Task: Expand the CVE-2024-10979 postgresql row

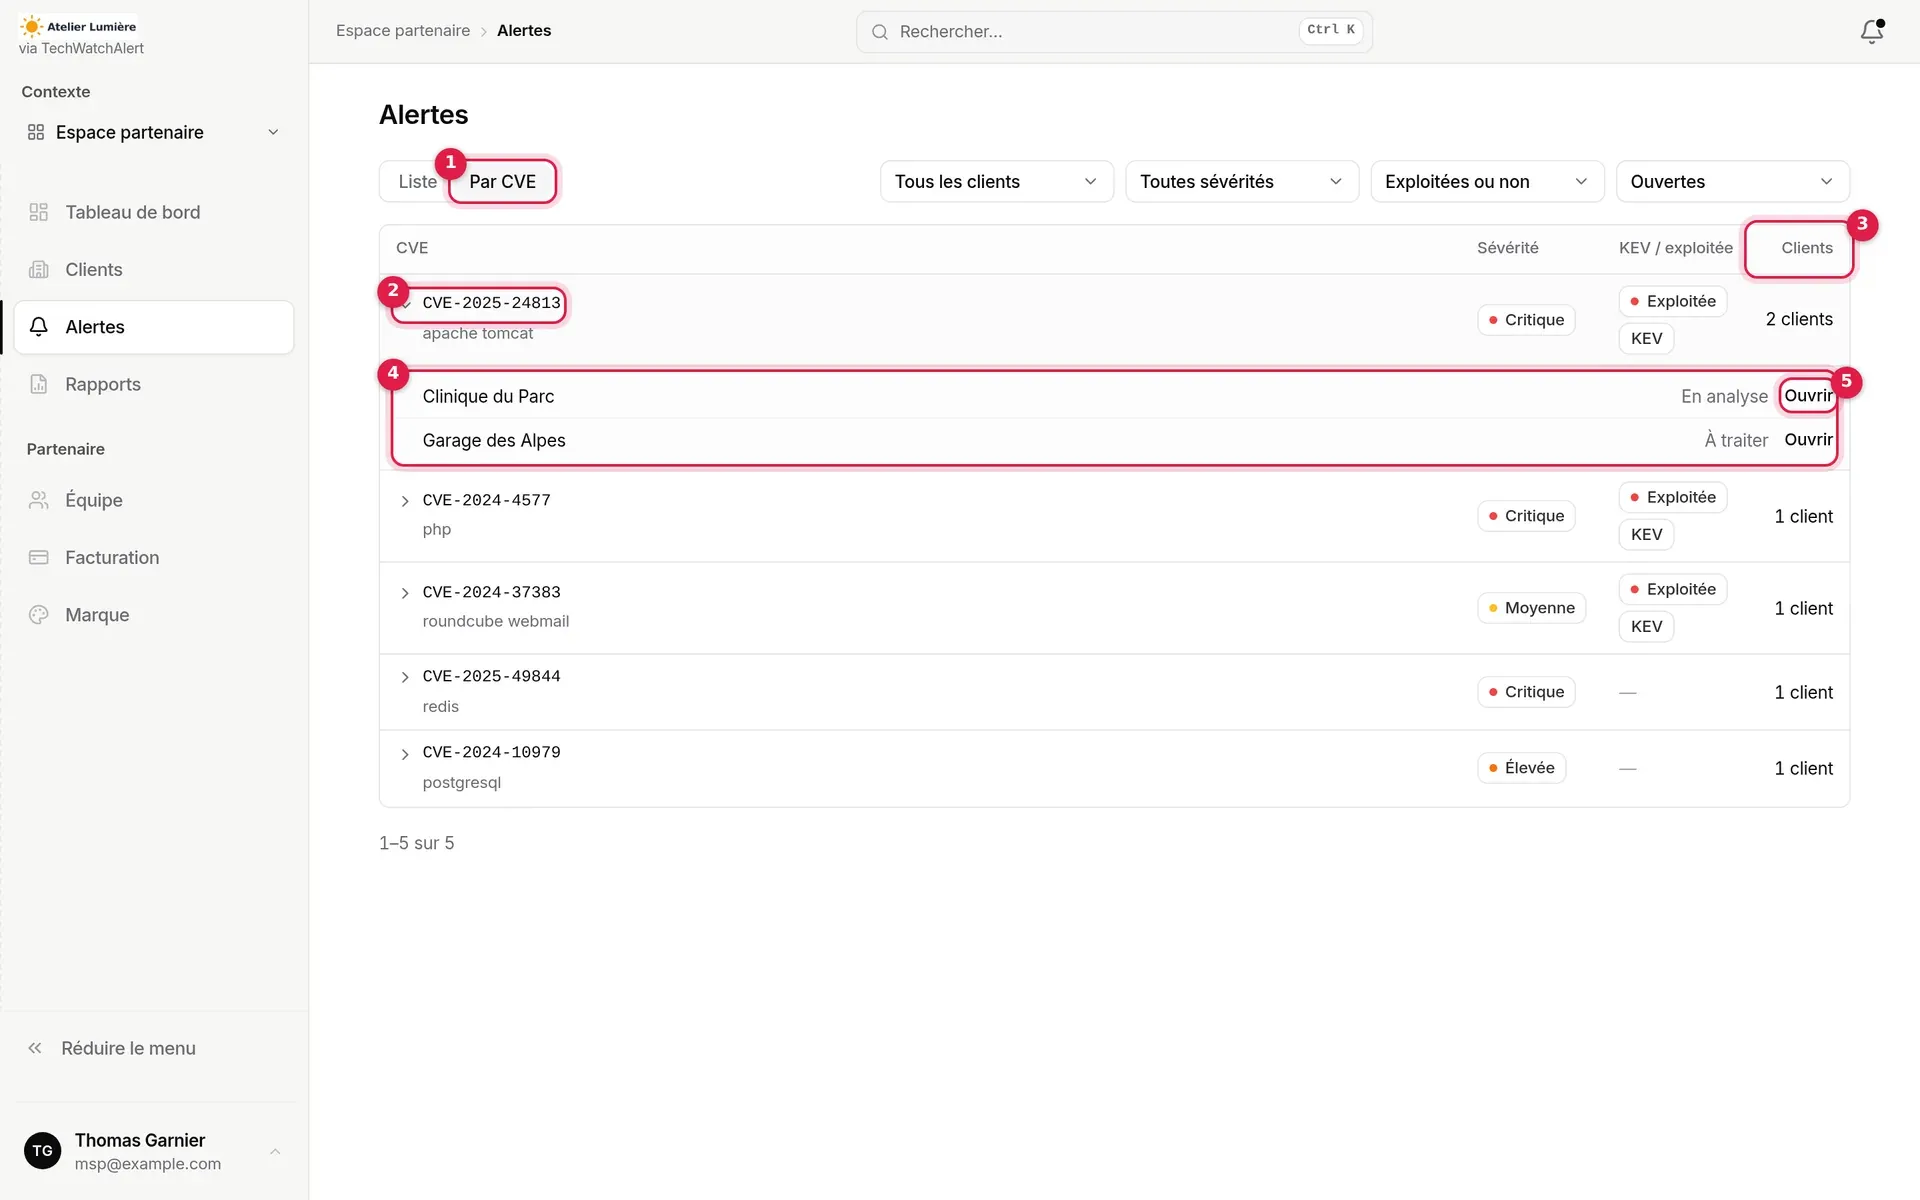Action: pyautogui.click(x=405, y=754)
